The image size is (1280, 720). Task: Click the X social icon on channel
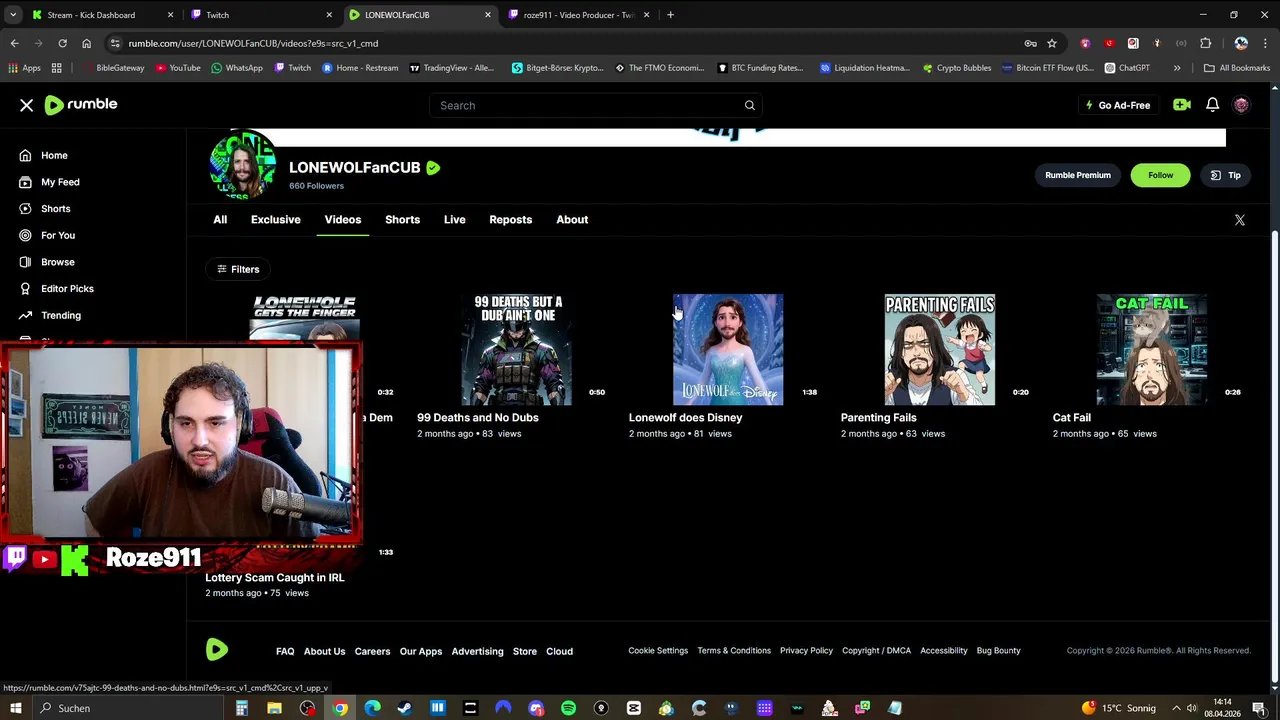1239,220
